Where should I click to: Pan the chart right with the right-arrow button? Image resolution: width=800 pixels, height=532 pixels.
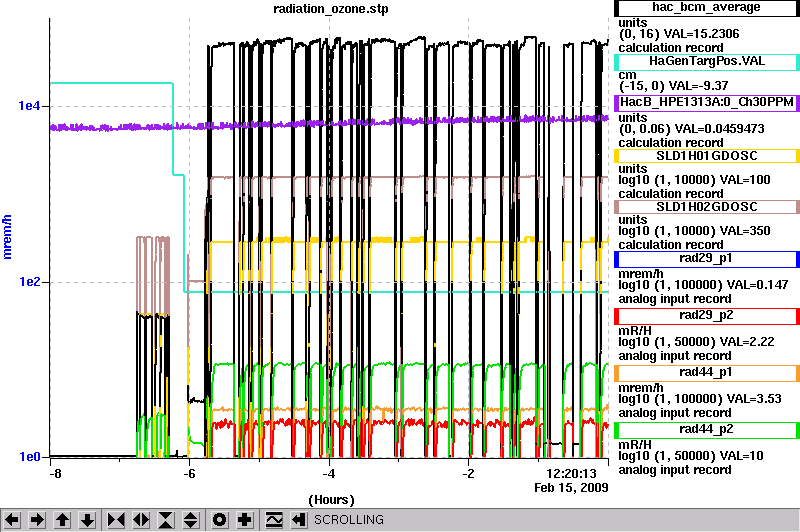coord(37,520)
